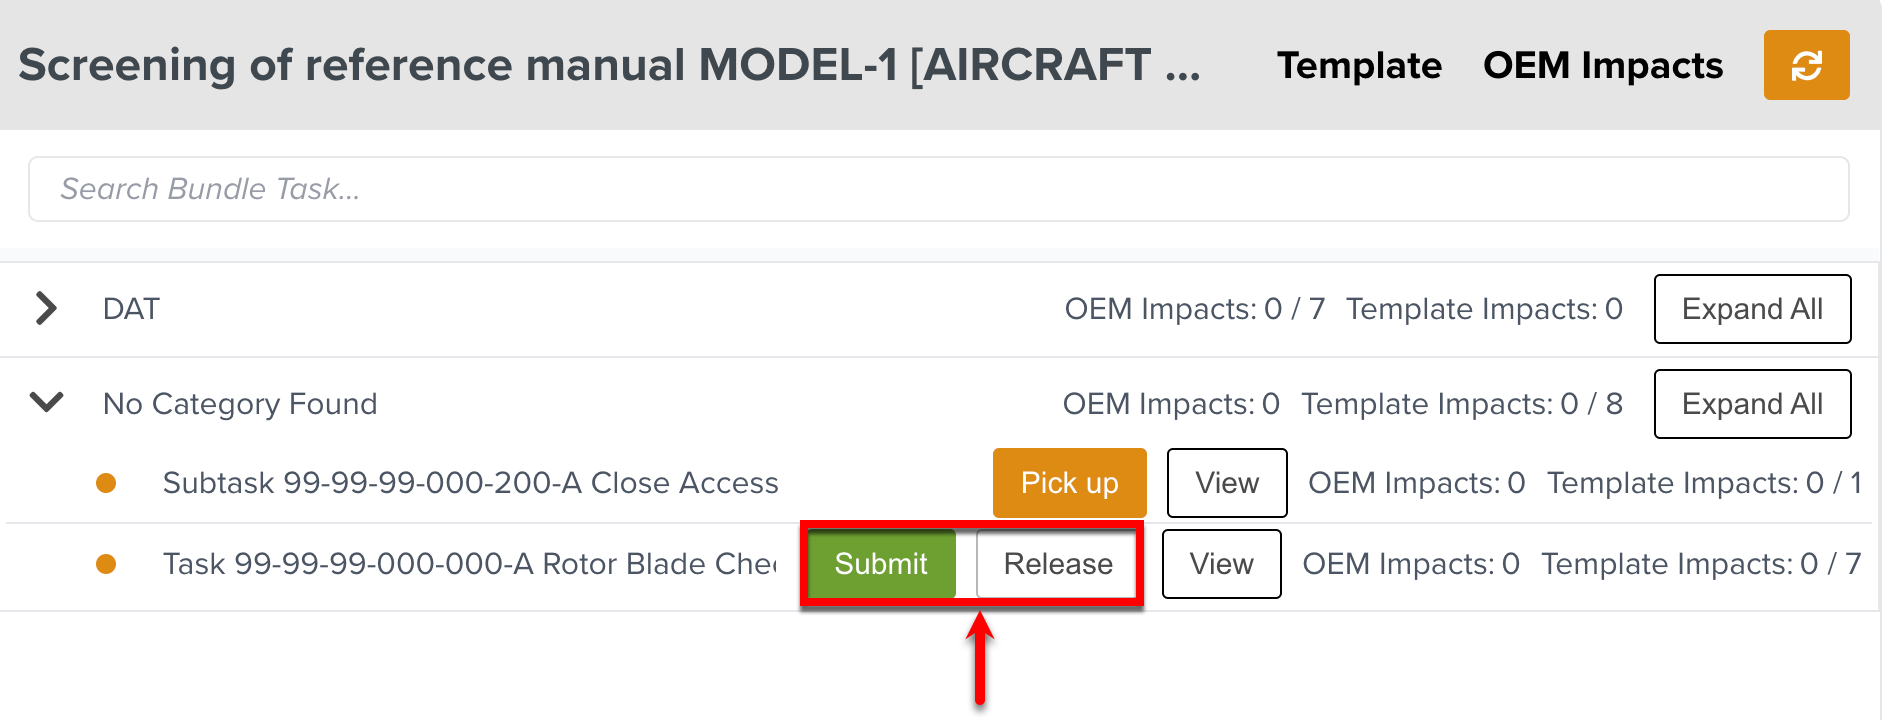Click Expand All for No Category Found
Image resolution: width=1902 pixels, height=720 pixels.
point(1752,404)
